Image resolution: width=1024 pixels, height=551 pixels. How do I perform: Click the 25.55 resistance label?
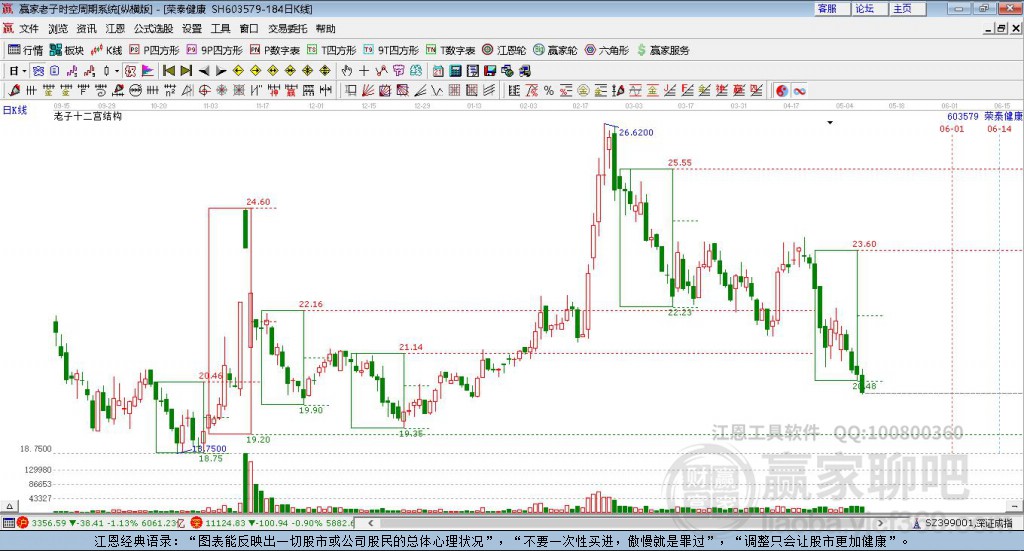679,163
